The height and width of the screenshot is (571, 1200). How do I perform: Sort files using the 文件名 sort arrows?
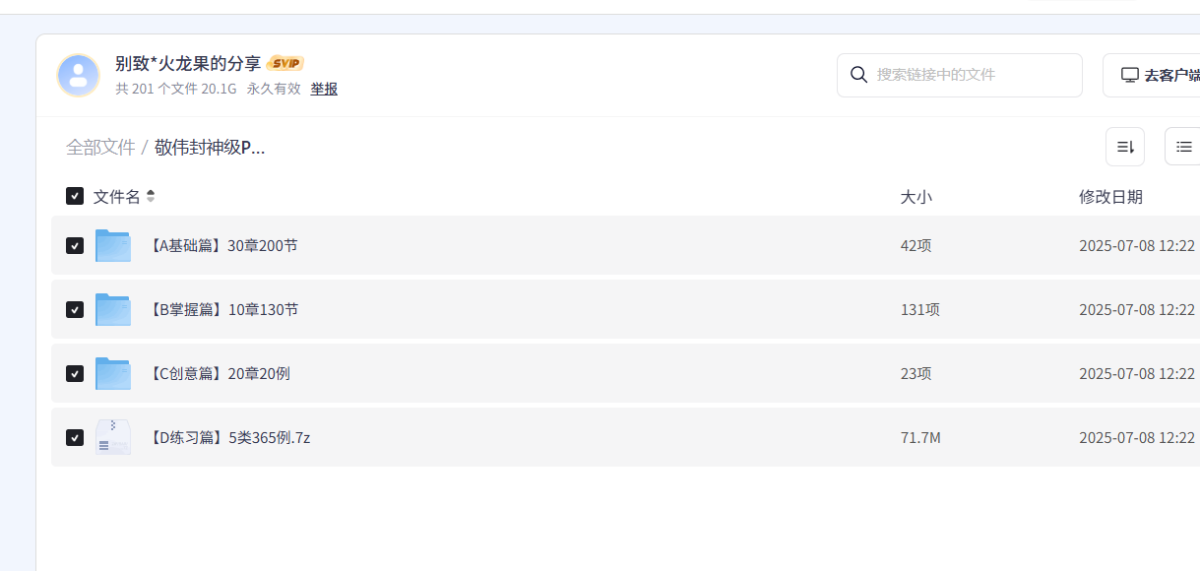[x=151, y=196]
